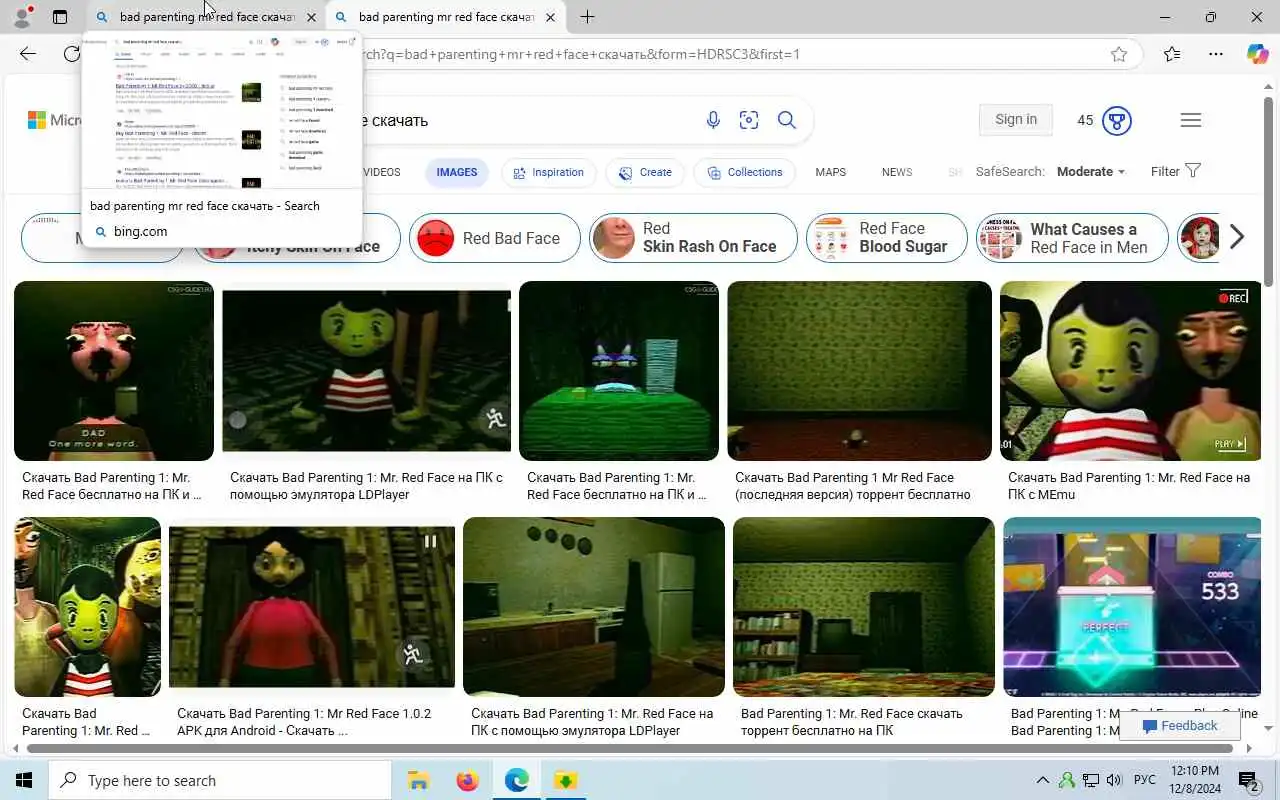Open File Explorer from taskbar
The width and height of the screenshot is (1280, 800).
418,780
